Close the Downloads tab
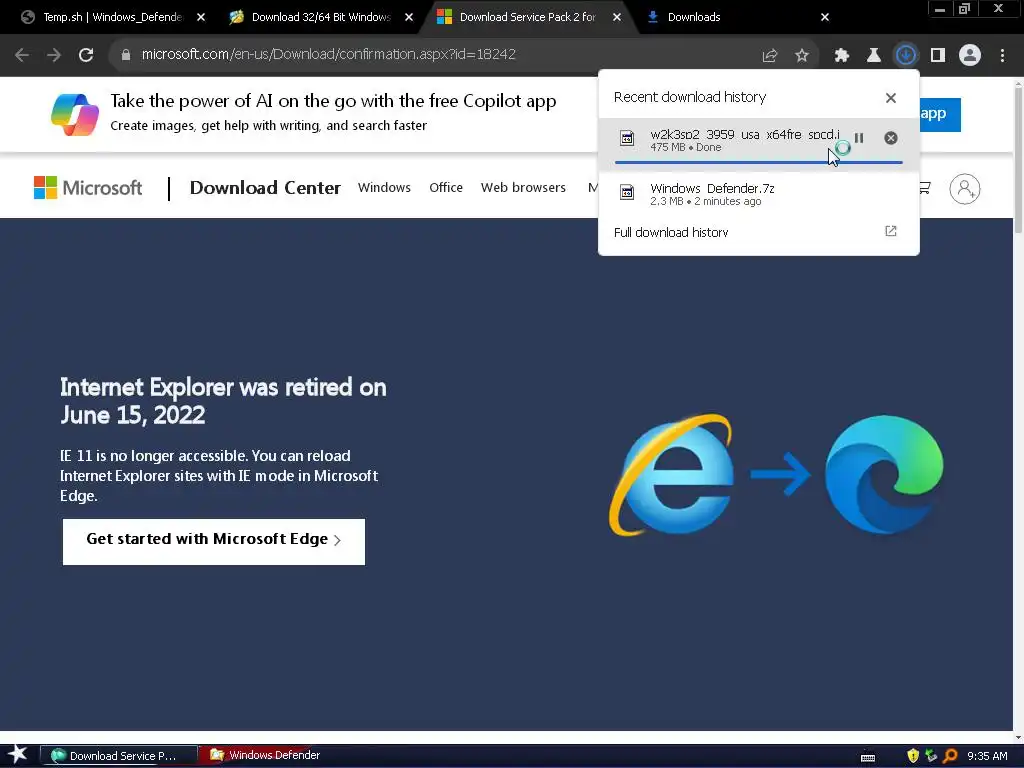The image size is (1024, 768). point(825,18)
